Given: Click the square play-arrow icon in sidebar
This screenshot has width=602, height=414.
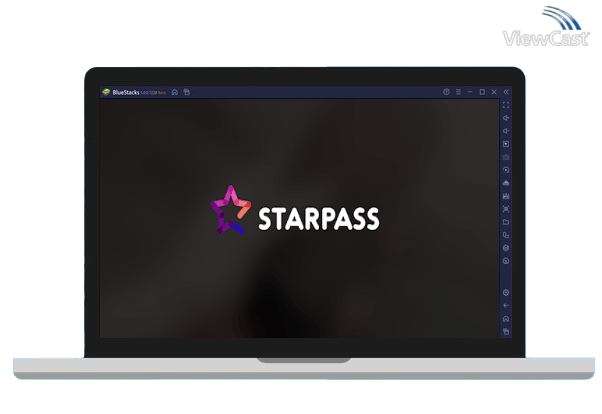Looking at the screenshot, I should pyautogui.click(x=506, y=144).
